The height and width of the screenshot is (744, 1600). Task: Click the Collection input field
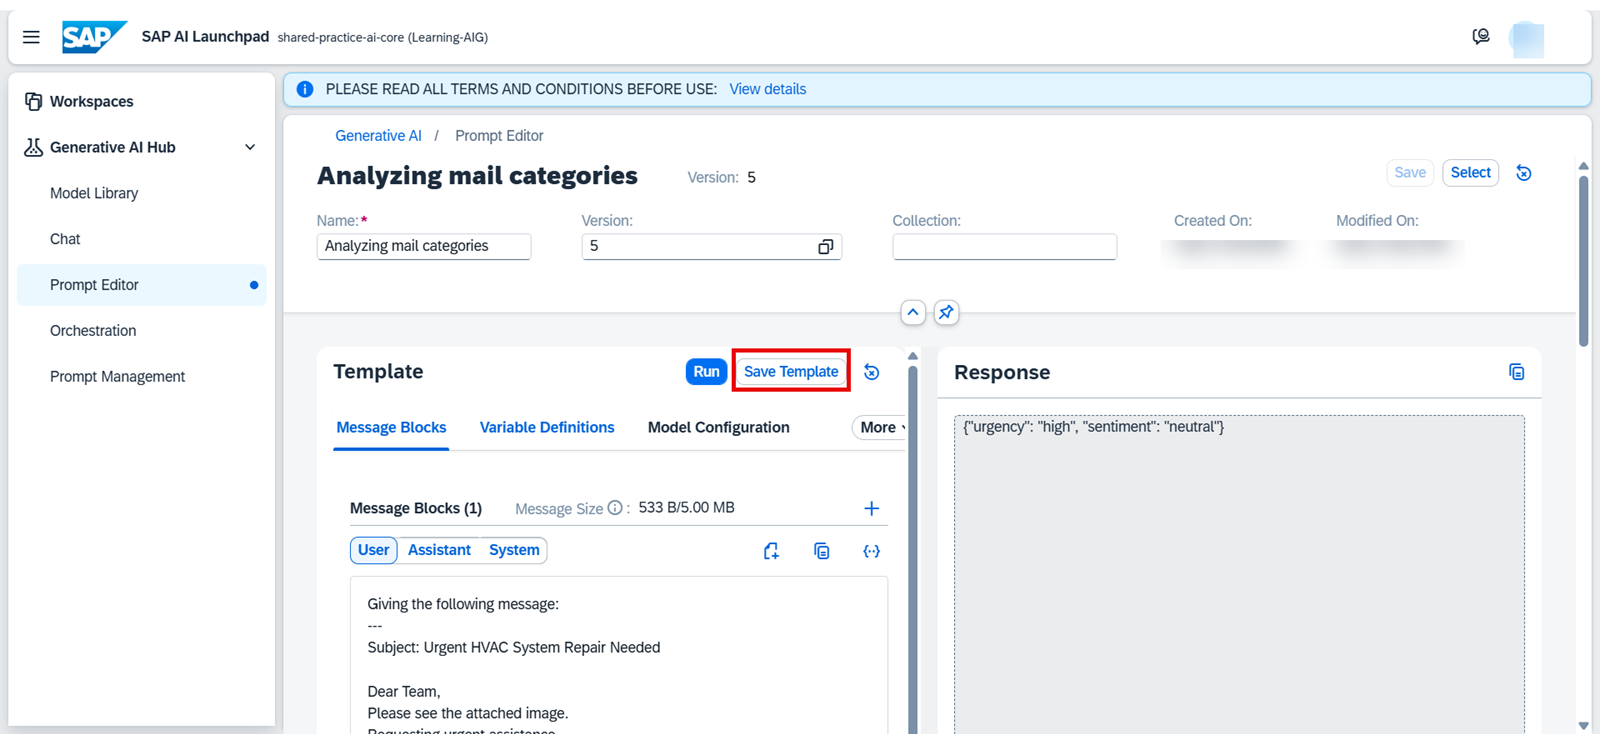coord(1004,247)
